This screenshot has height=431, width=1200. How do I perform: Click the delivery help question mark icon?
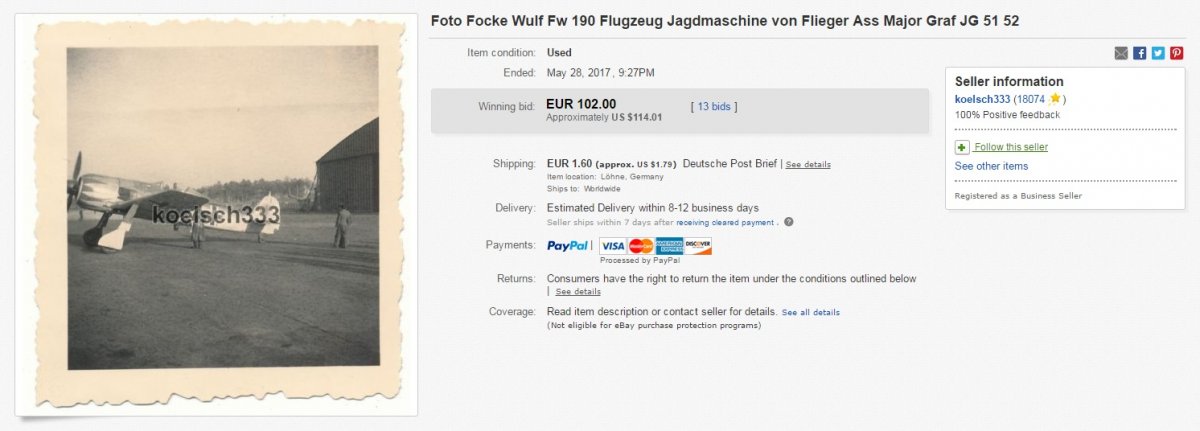coord(788,222)
